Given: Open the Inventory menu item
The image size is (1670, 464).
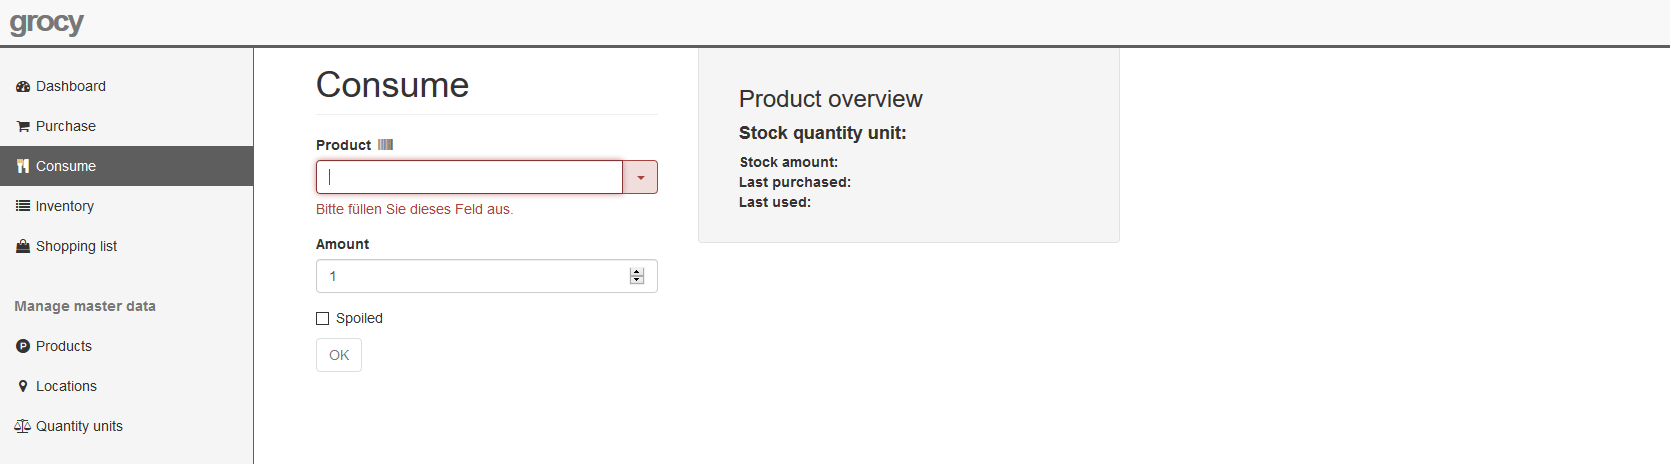Looking at the screenshot, I should [x=64, y=206].
